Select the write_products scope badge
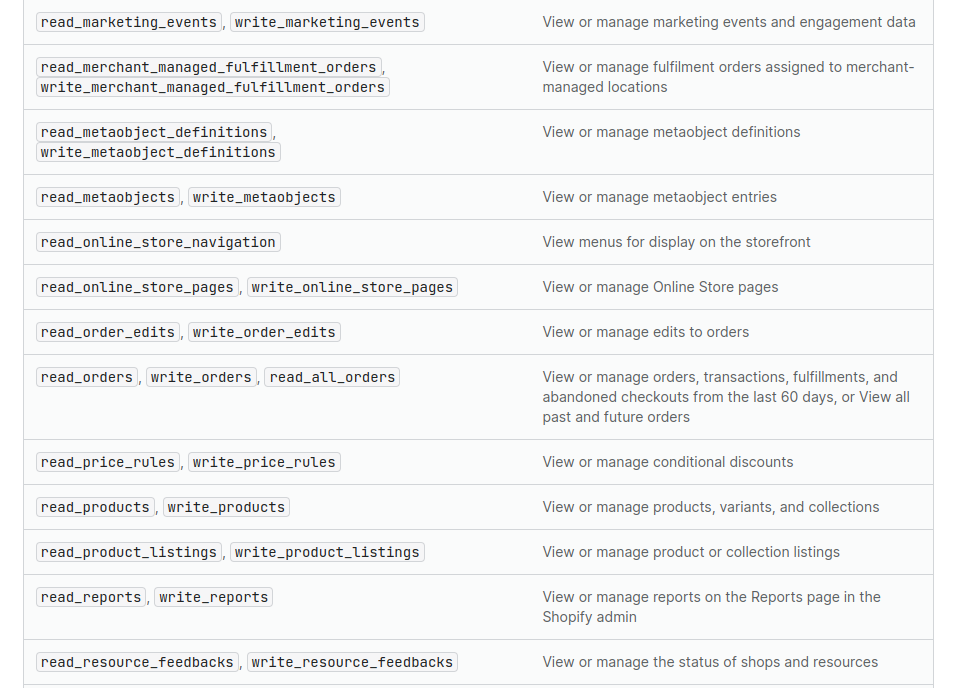The width and height of the screenshot is (958, 688). (226, 507)
